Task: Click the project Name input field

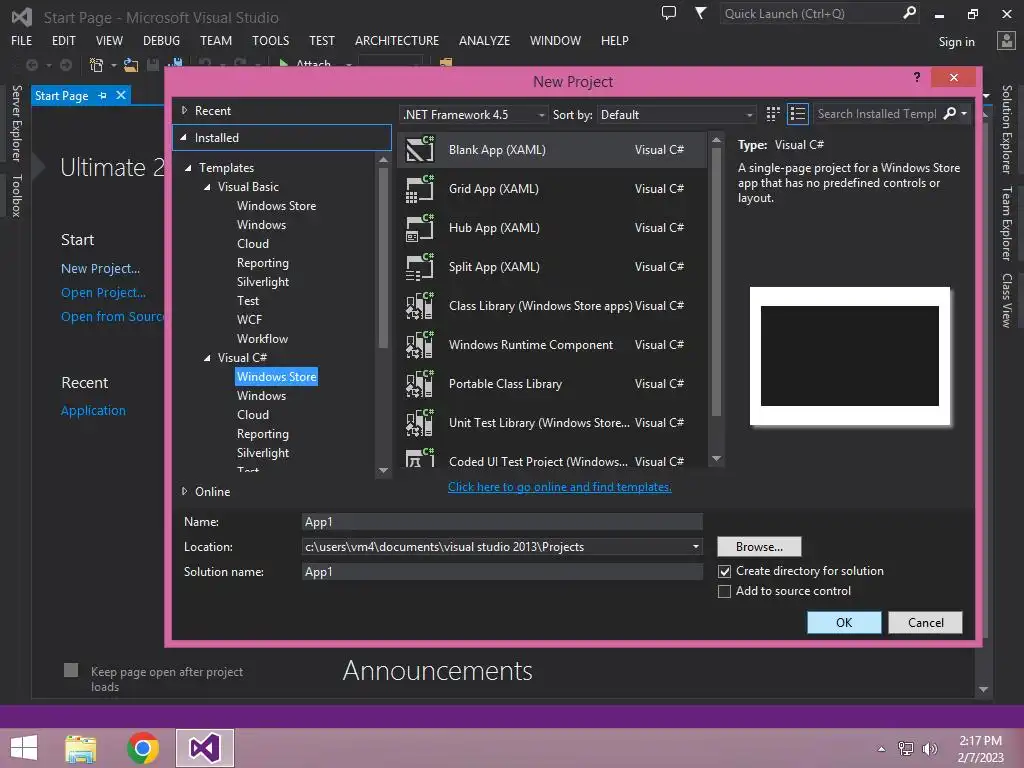Action: coord(502,522)
